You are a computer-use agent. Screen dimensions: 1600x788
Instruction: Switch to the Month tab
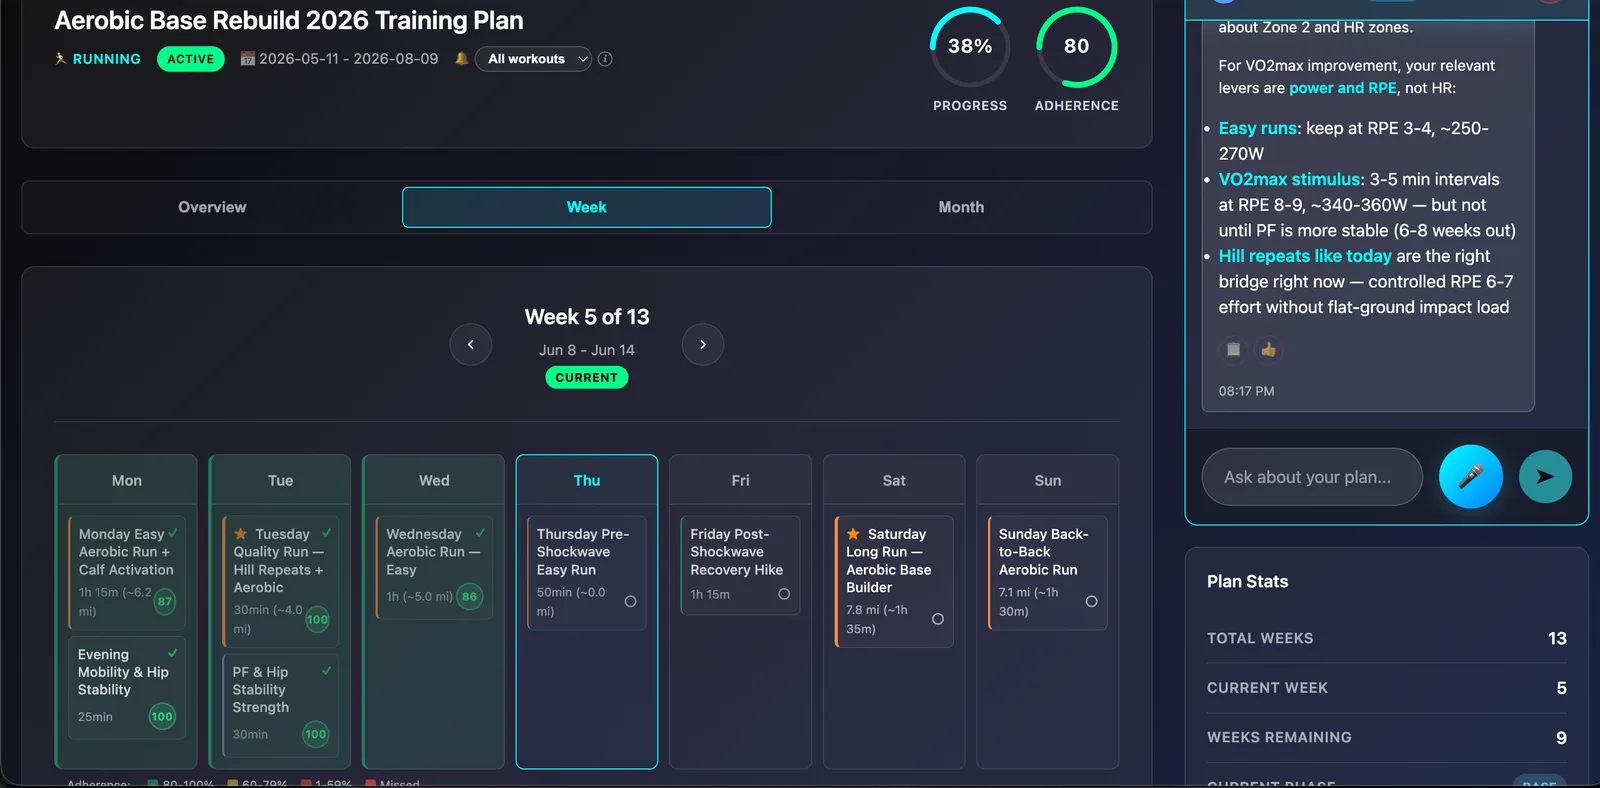point(961,207)
